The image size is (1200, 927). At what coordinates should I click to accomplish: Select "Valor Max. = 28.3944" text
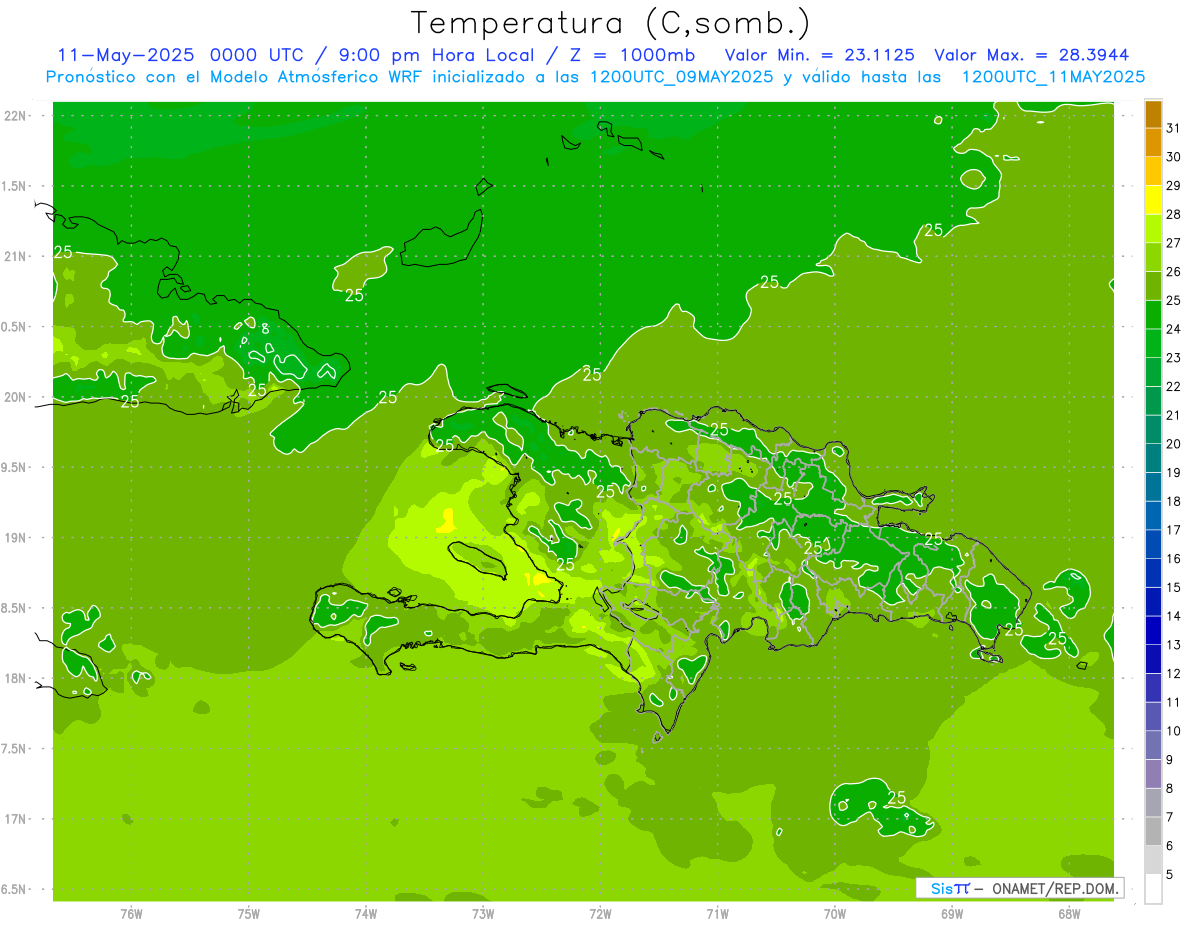[1031, 55]
